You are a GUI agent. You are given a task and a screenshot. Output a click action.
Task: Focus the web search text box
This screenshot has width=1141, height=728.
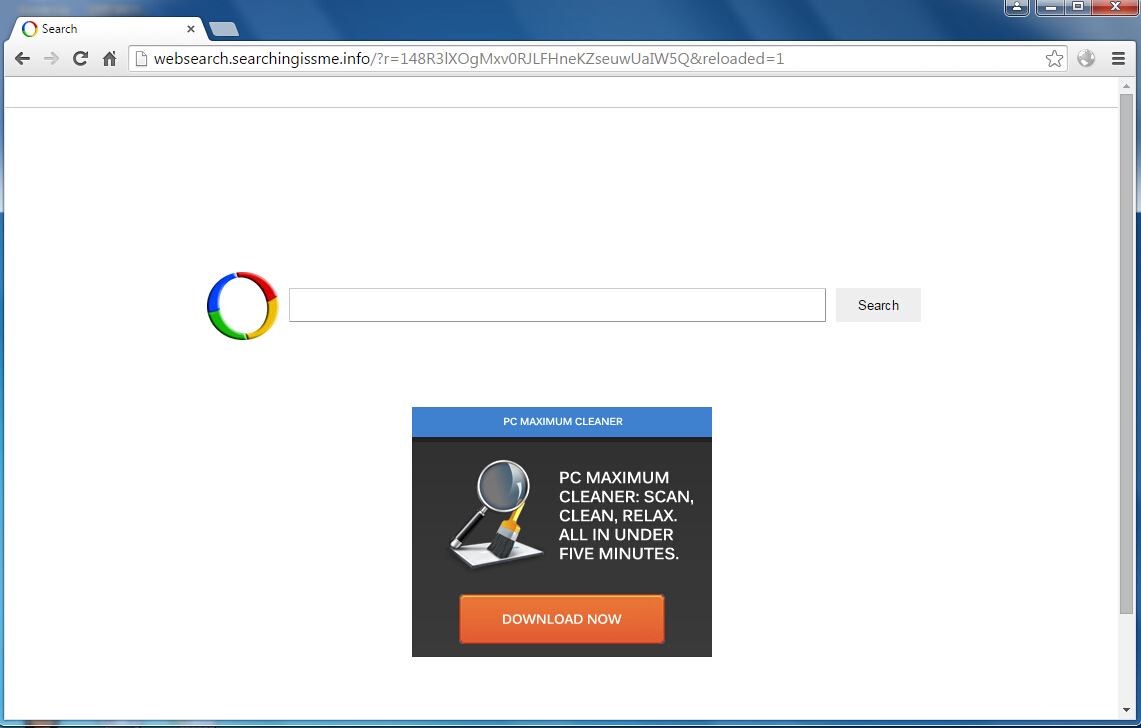click(x=557, y=305)
